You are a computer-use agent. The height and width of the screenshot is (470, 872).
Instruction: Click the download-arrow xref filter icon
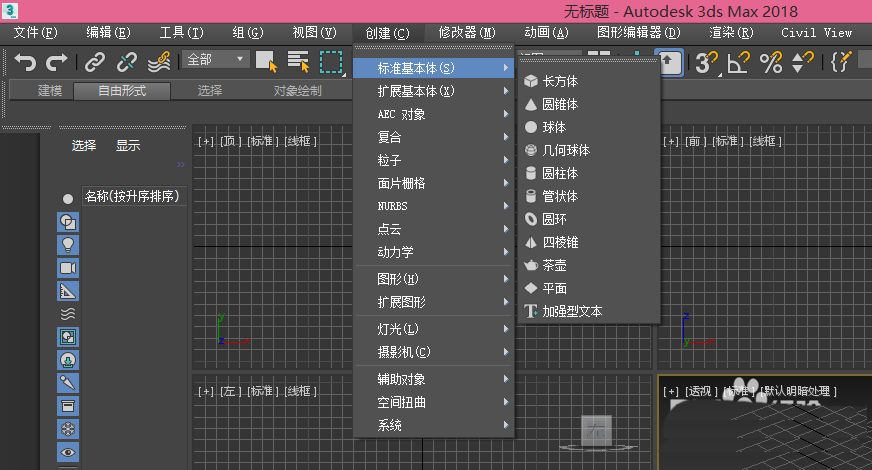pos(68,360)
